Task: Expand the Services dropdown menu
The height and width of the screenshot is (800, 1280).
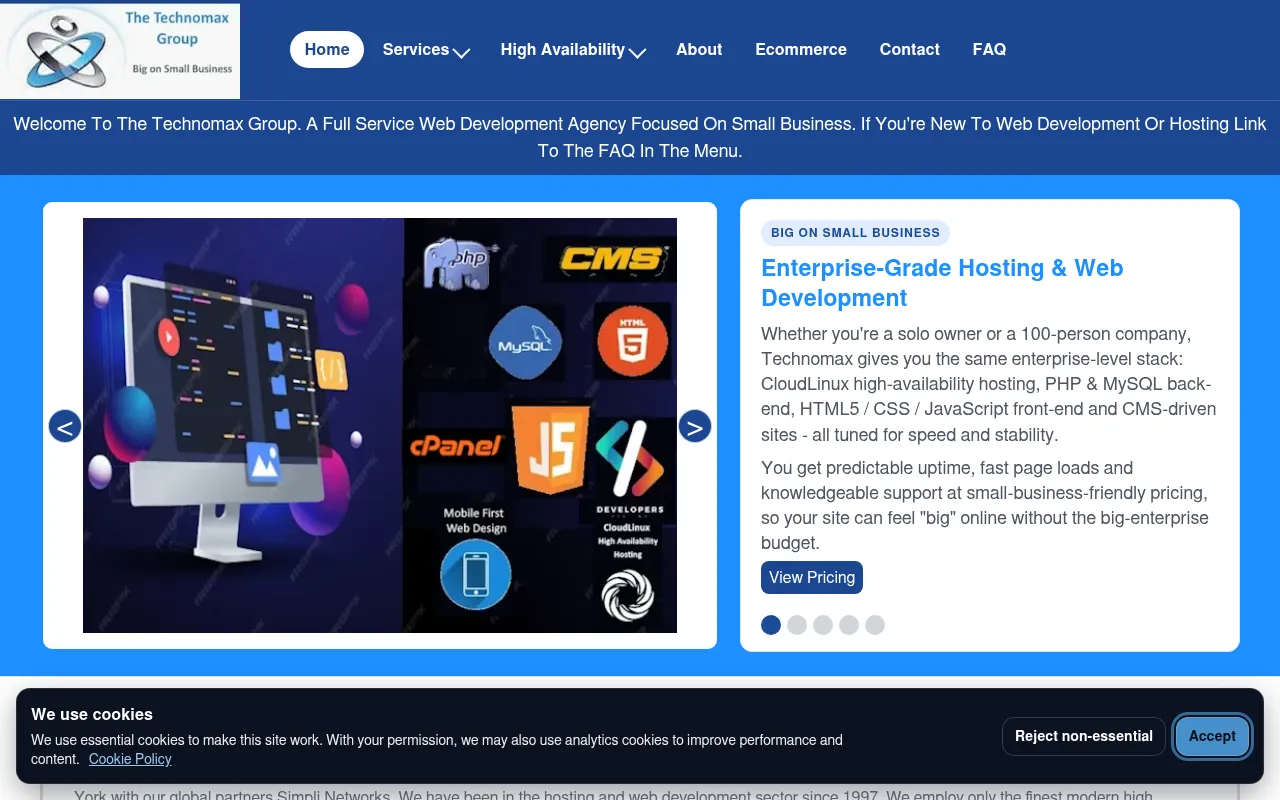Action: pyautogui.click(x=426, y=50)
